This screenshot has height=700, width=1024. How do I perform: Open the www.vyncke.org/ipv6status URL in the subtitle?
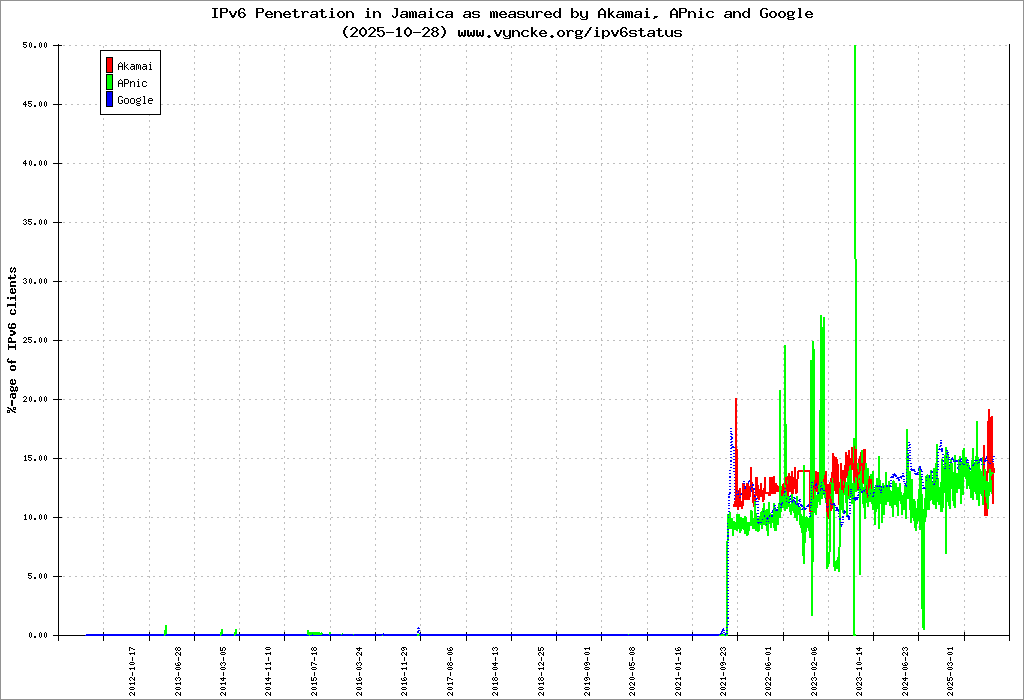pyautogui.click(x=569, y=32)
